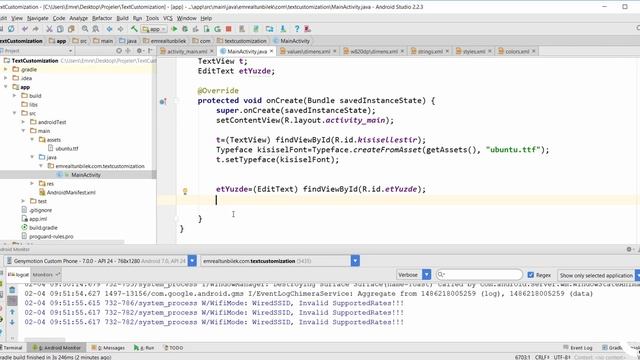Open the Navigate menu
This screenshot has width=640, height=360.
(38, 18)
